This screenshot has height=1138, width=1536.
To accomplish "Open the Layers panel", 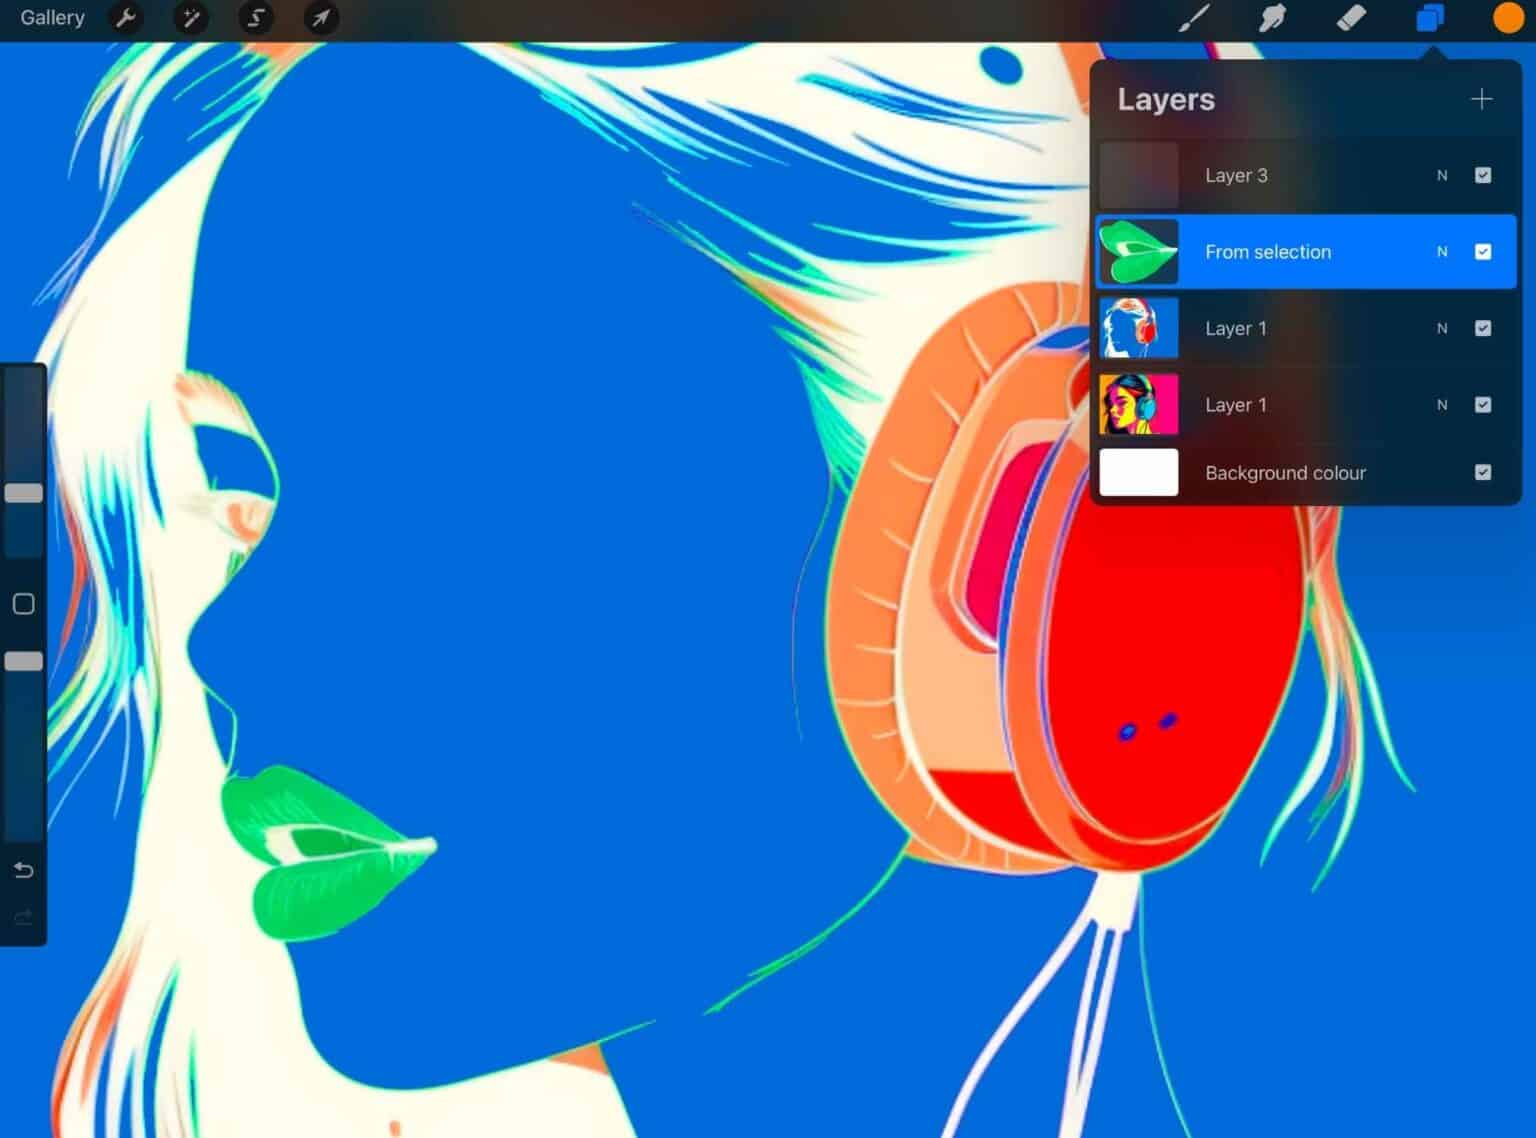I will [x=1428, y=18].
